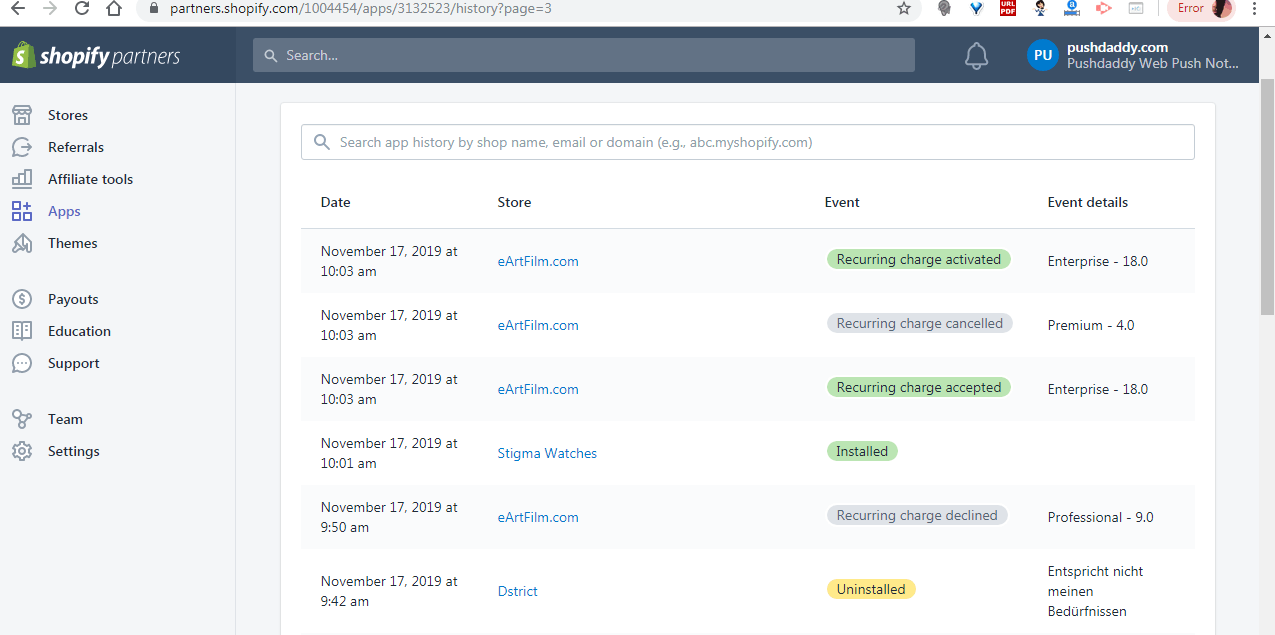Open the Dstrict store link
1275x635 pixels.
click(x=517, y=591)
